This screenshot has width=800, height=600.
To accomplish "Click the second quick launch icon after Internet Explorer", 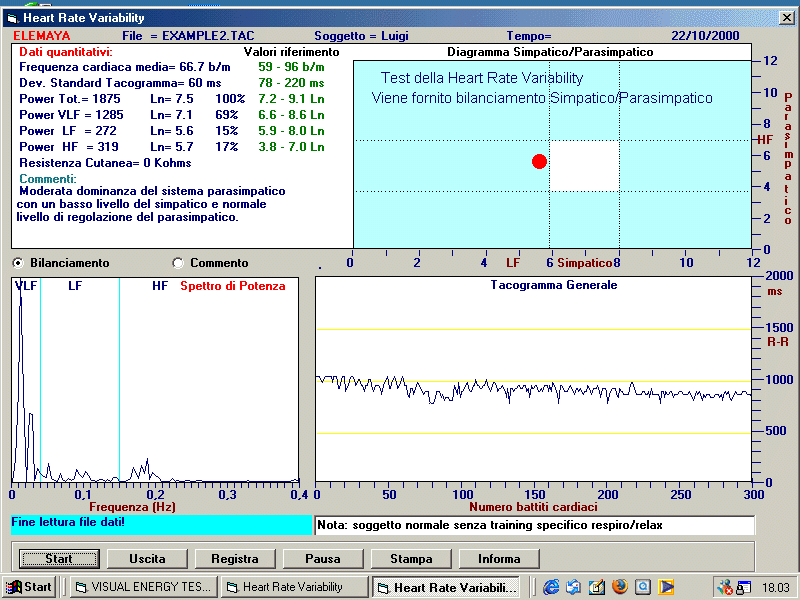I will pyautogui.click(x=574, y=587).
